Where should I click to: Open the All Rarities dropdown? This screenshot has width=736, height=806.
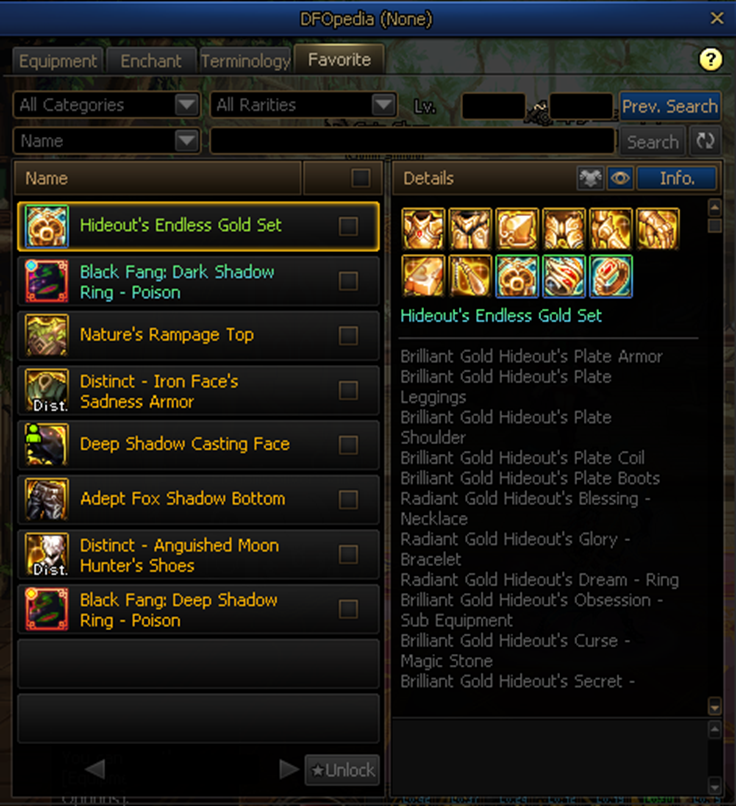(303, 105)
